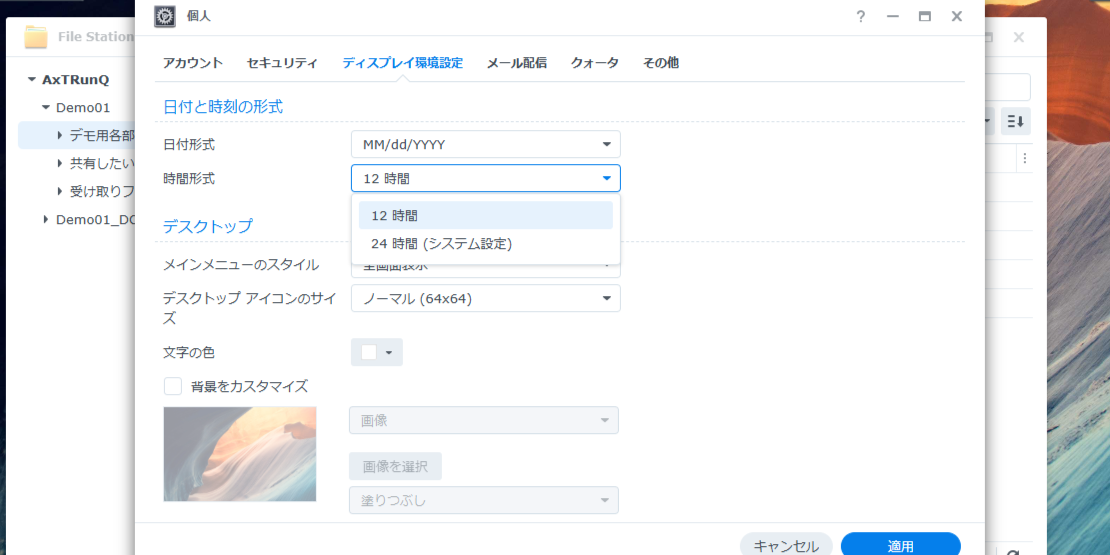Select the 12 時間 option
Image resolution: width=1110 pixels, height=555 pixels.
[x=485, y=215]
